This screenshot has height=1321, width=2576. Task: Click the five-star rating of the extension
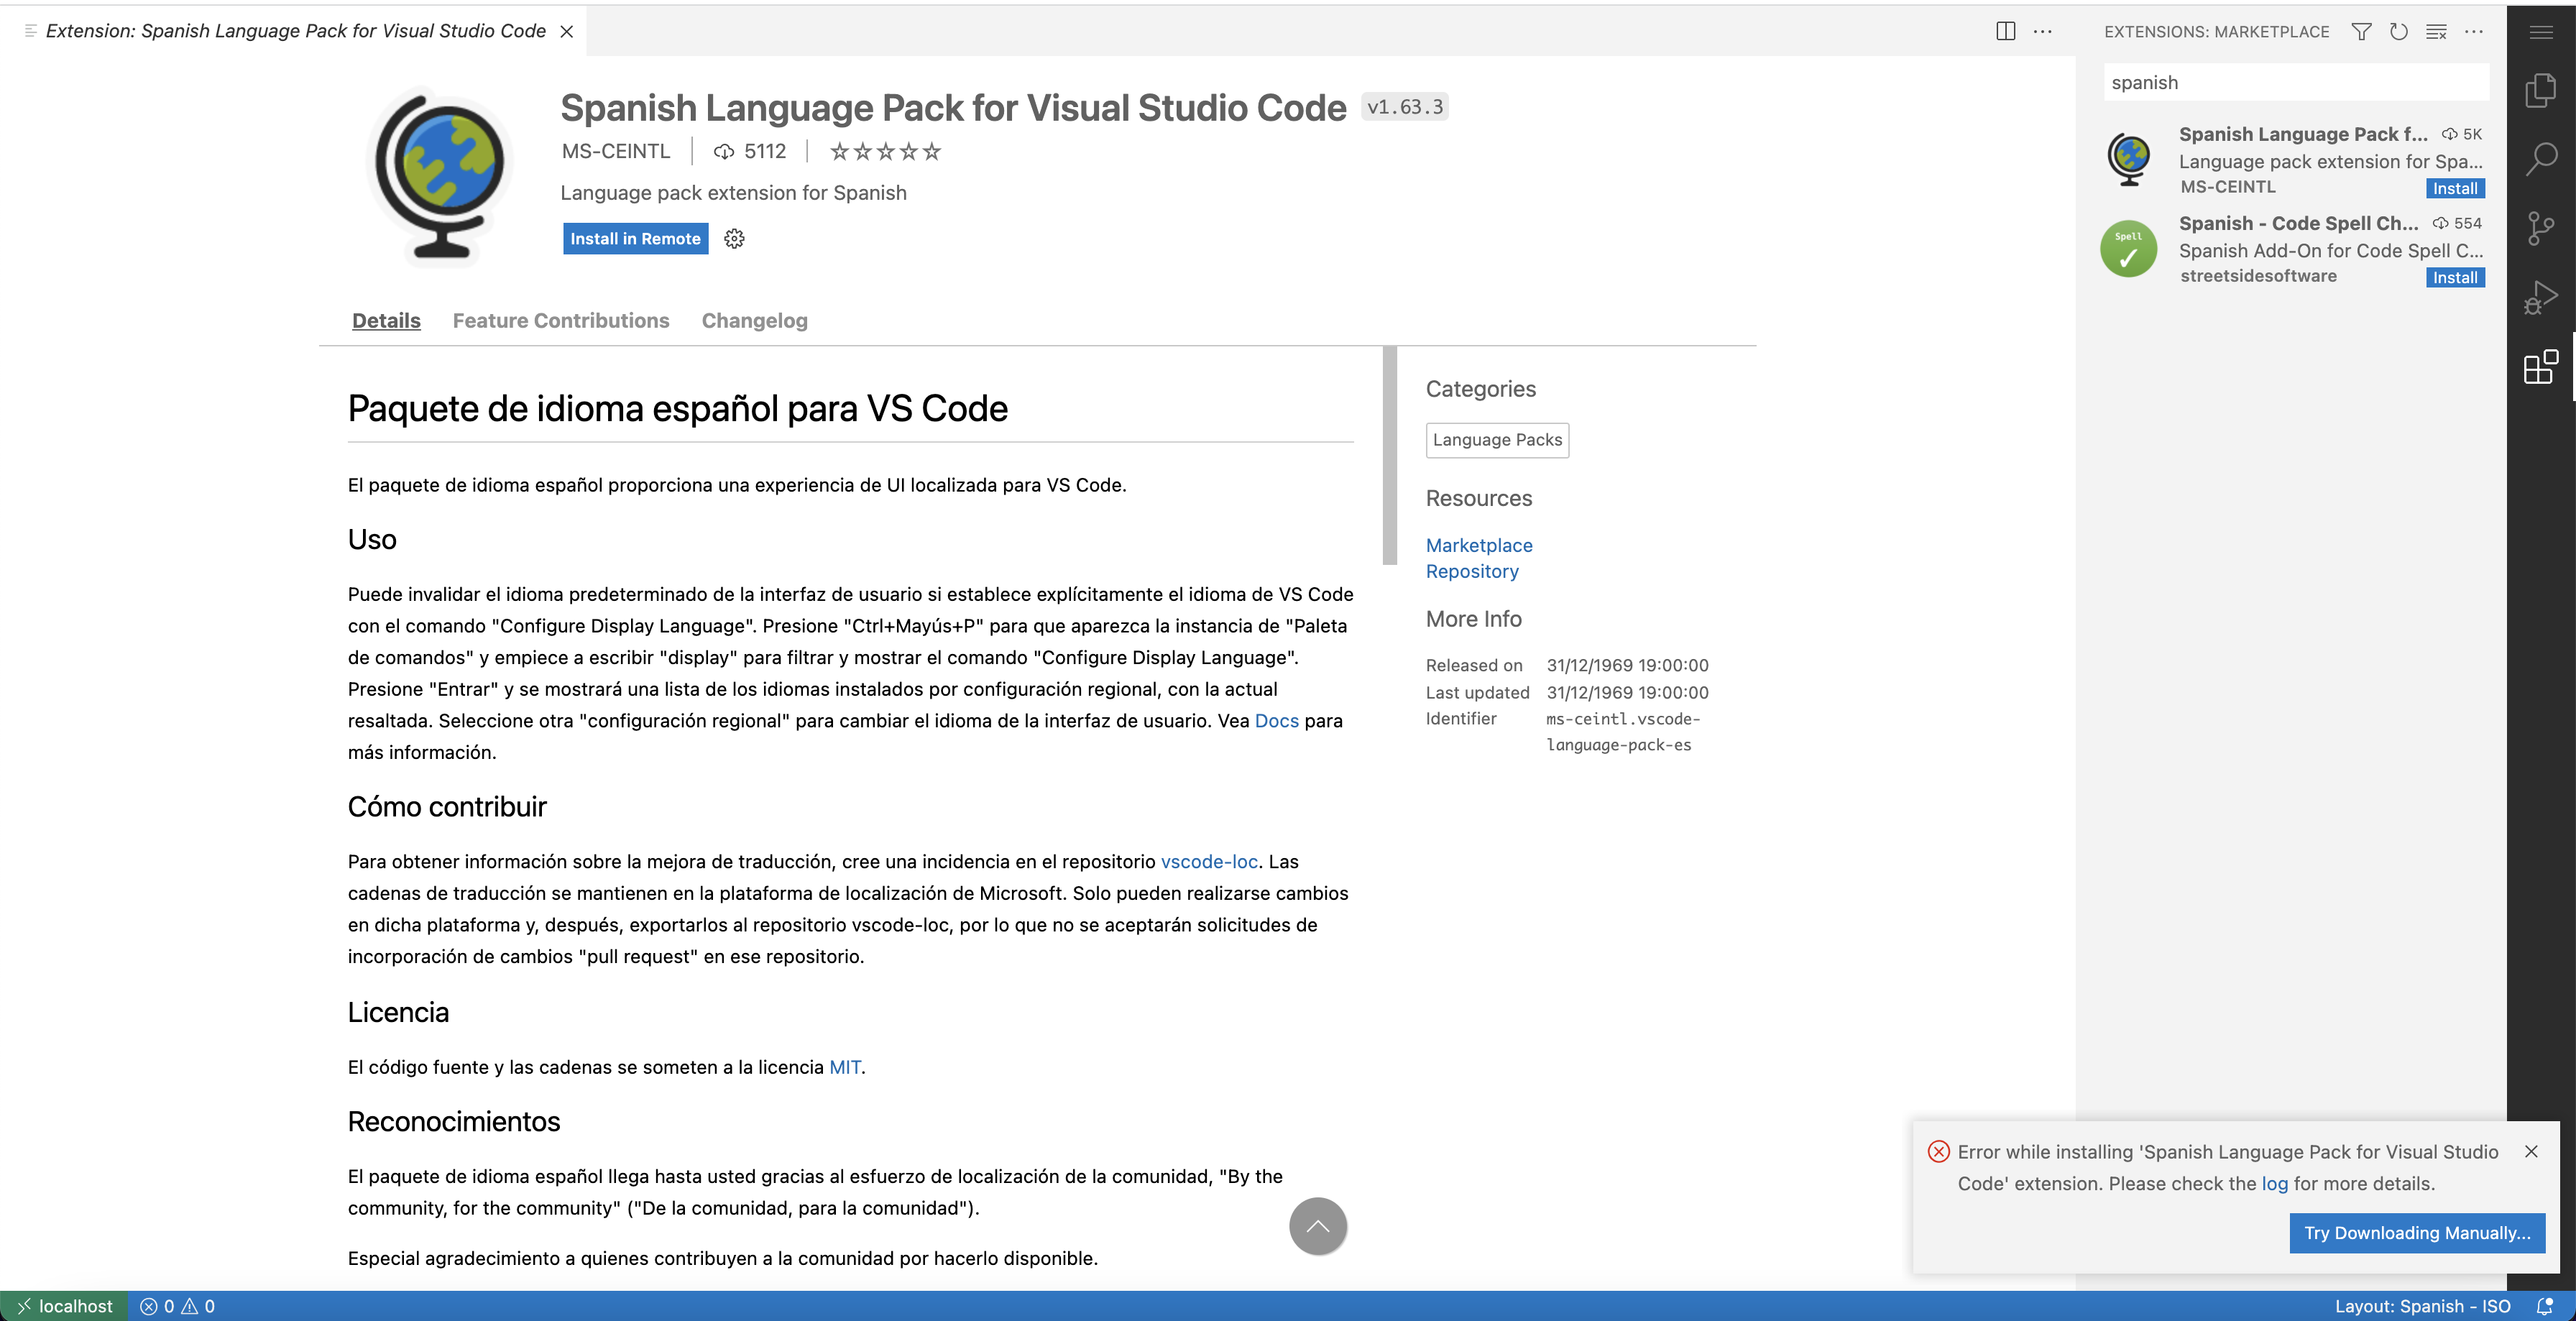[885, 152]
